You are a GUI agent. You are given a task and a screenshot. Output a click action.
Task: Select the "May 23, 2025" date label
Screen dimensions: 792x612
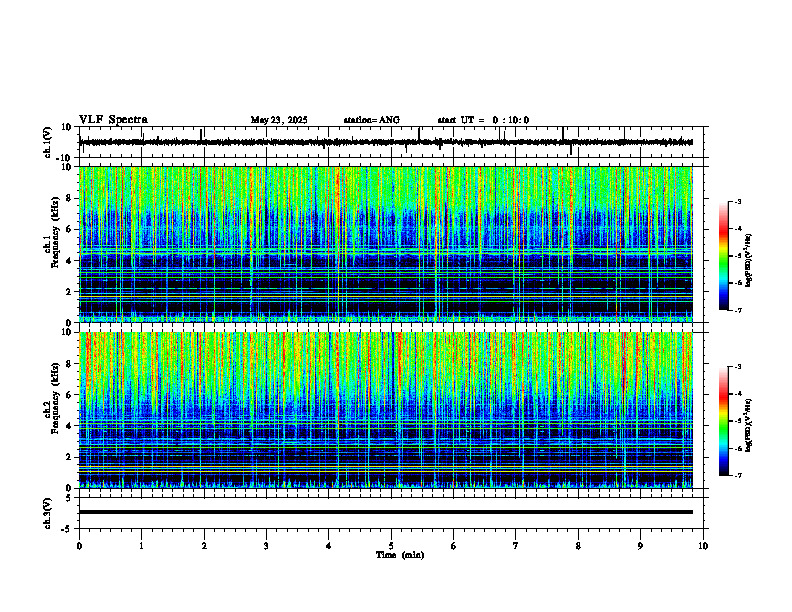tap(279, 120)
